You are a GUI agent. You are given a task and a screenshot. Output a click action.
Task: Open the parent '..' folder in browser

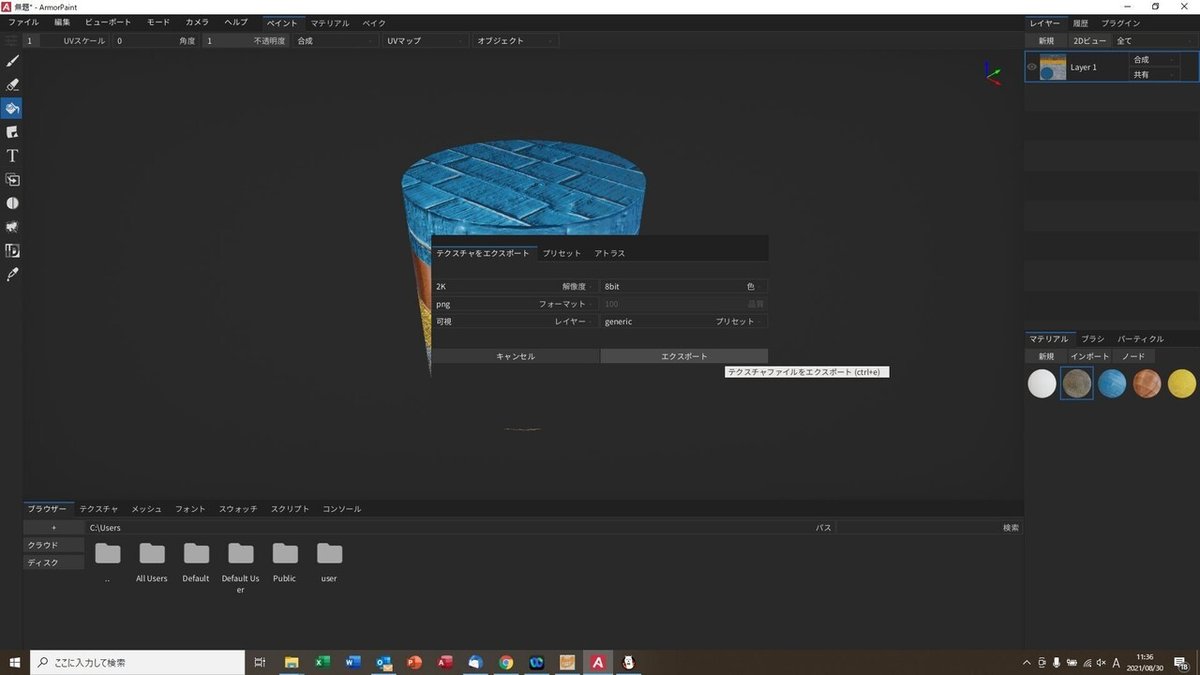pos(107,554)
